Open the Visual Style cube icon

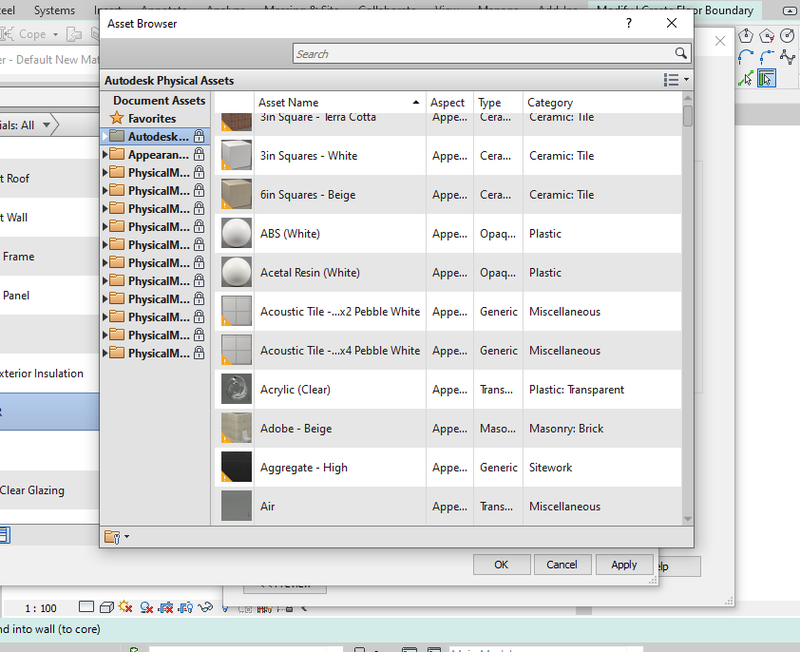click(107, 607)
